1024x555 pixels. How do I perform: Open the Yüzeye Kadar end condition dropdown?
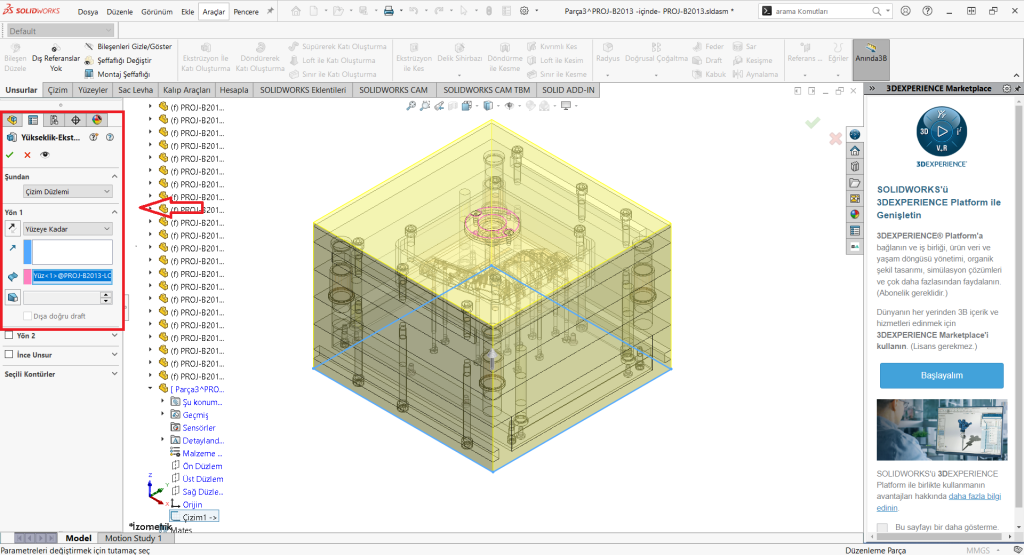[x=68, y=229]
